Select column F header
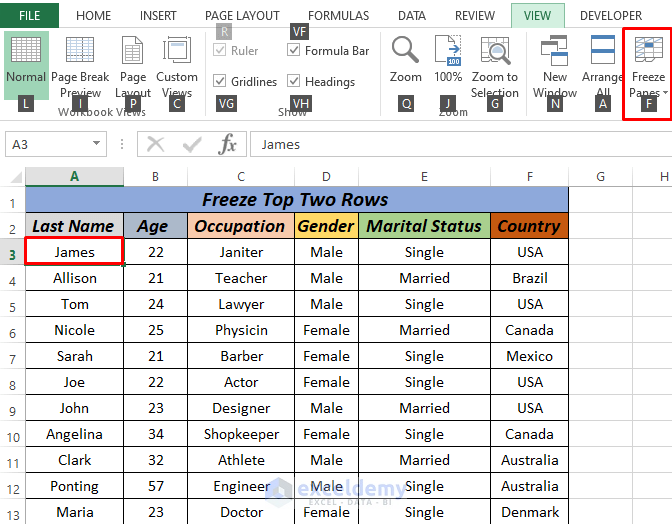 [530, 177]
